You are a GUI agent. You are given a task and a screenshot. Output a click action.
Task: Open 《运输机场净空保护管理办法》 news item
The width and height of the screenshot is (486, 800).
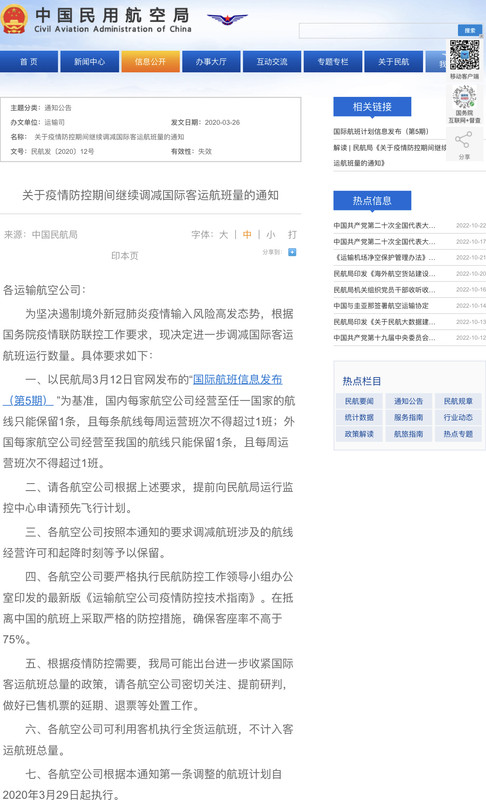[384, 258]
